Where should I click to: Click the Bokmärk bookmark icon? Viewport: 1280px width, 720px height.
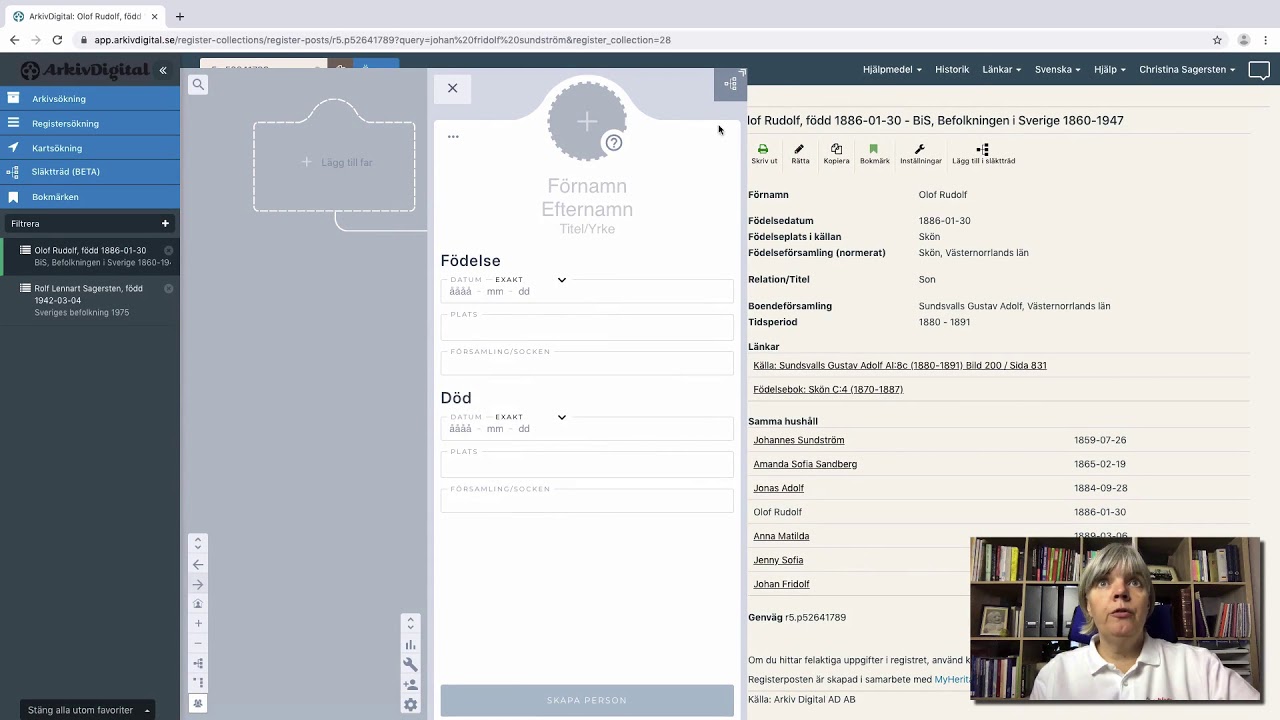click(874, 154)
